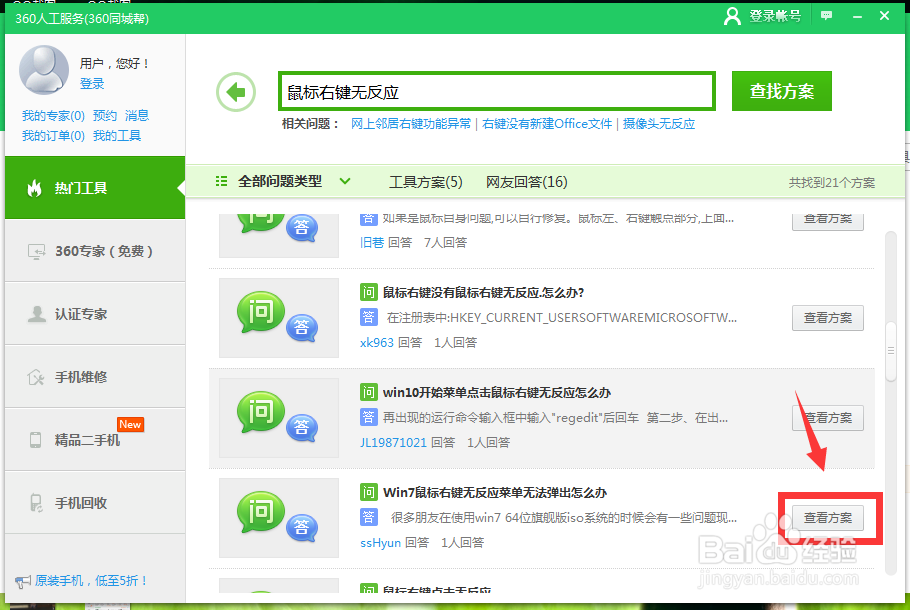Open 预约 link

pos(104,115)
